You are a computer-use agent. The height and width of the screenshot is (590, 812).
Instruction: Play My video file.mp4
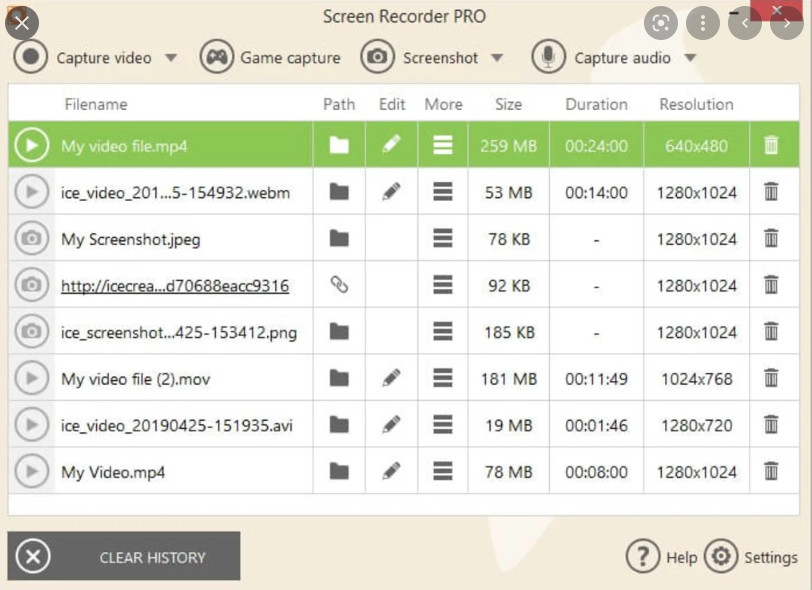pos(32,145)
